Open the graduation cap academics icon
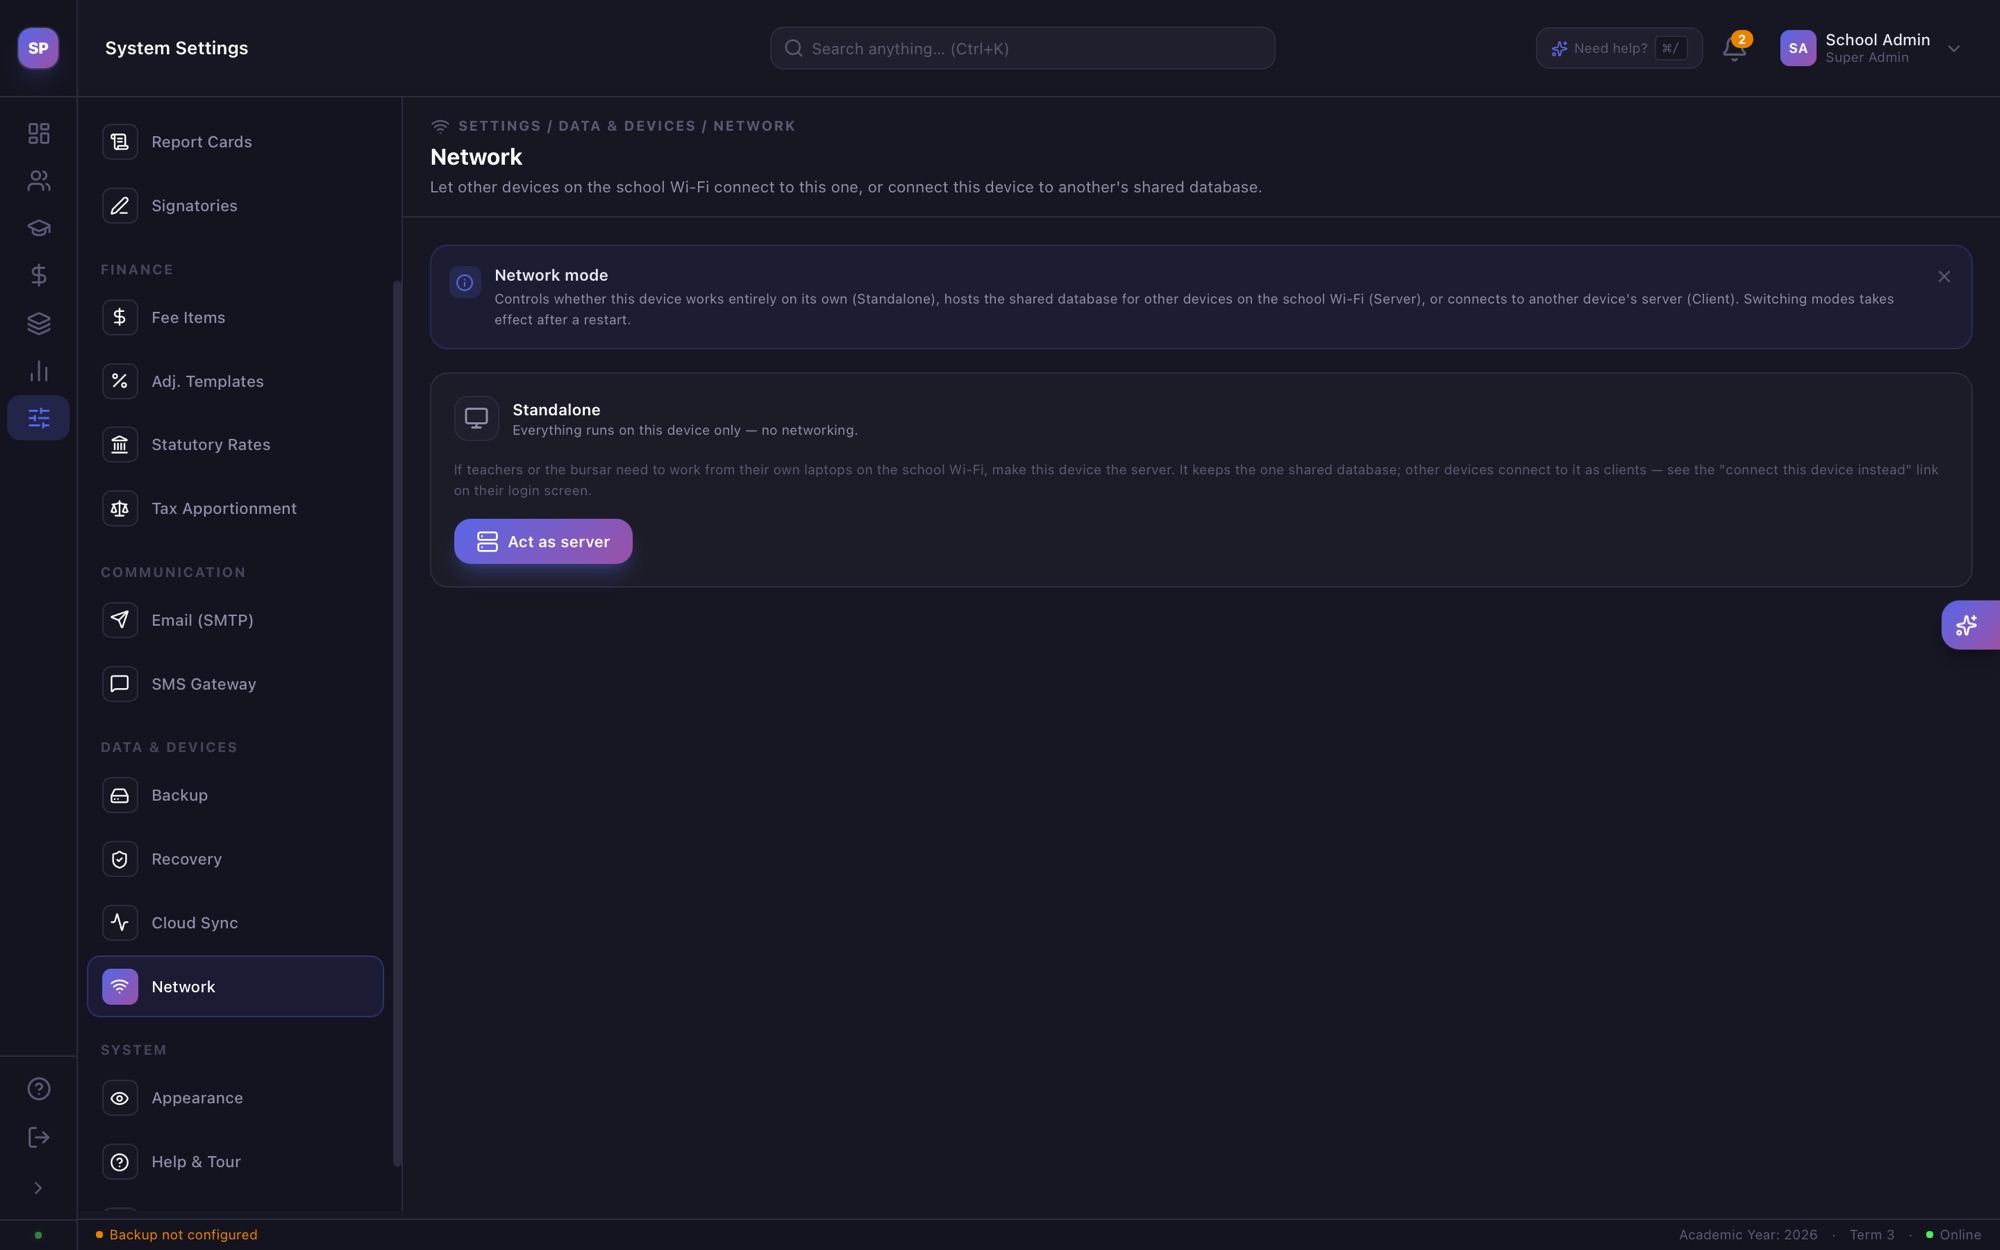This screenshot has height=1250, width=2000. [x=38, y=228]
